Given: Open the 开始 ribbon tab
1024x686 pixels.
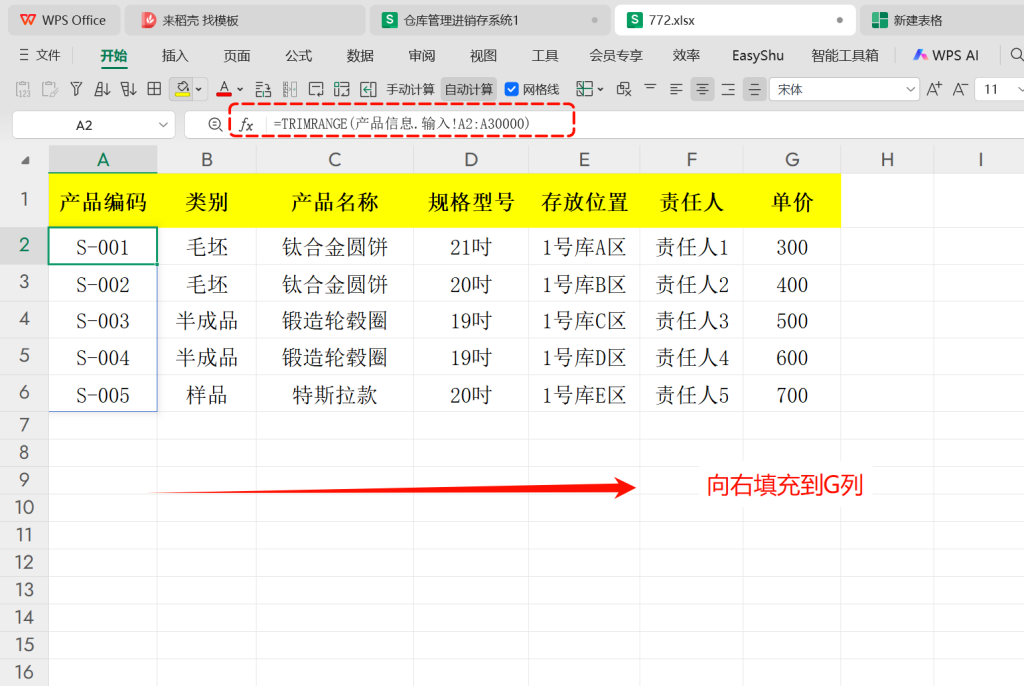Looking at the screenshot, I should coord(114,56).
